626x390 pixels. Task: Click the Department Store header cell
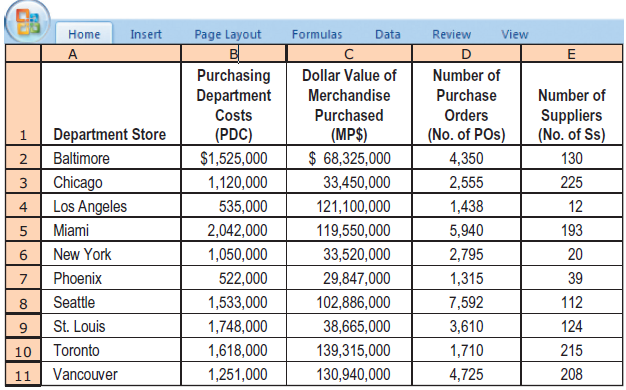(111, 103)
